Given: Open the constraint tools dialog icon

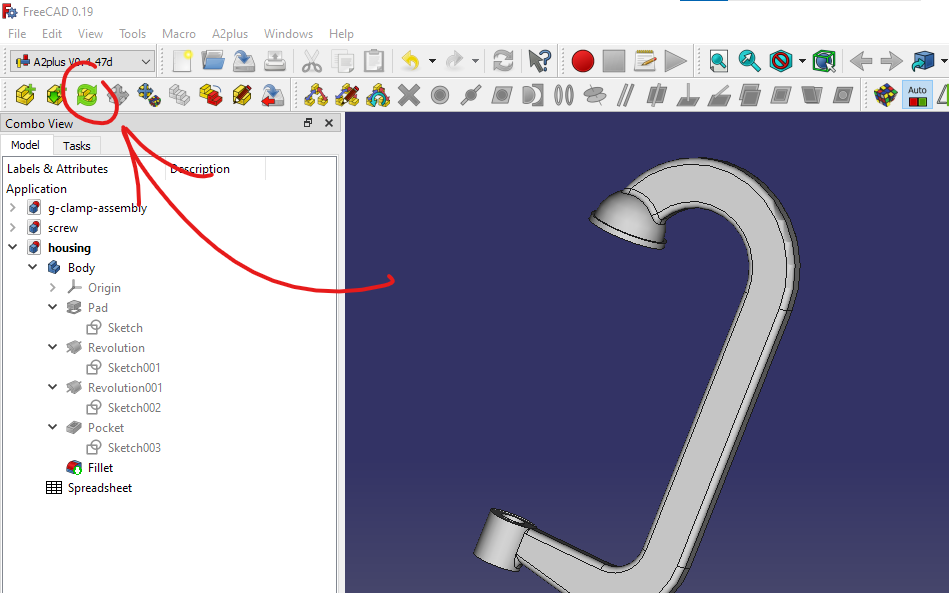Looking at the screenshot, I should 316,95.
